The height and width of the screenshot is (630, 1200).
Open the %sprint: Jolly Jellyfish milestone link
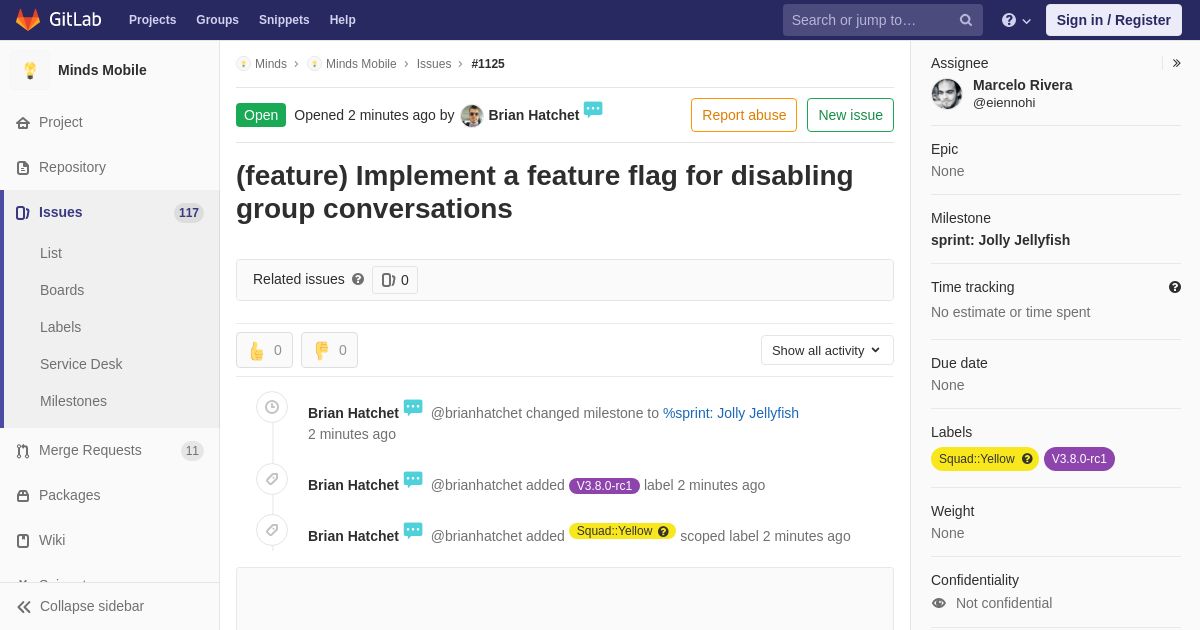coord(731,413)
